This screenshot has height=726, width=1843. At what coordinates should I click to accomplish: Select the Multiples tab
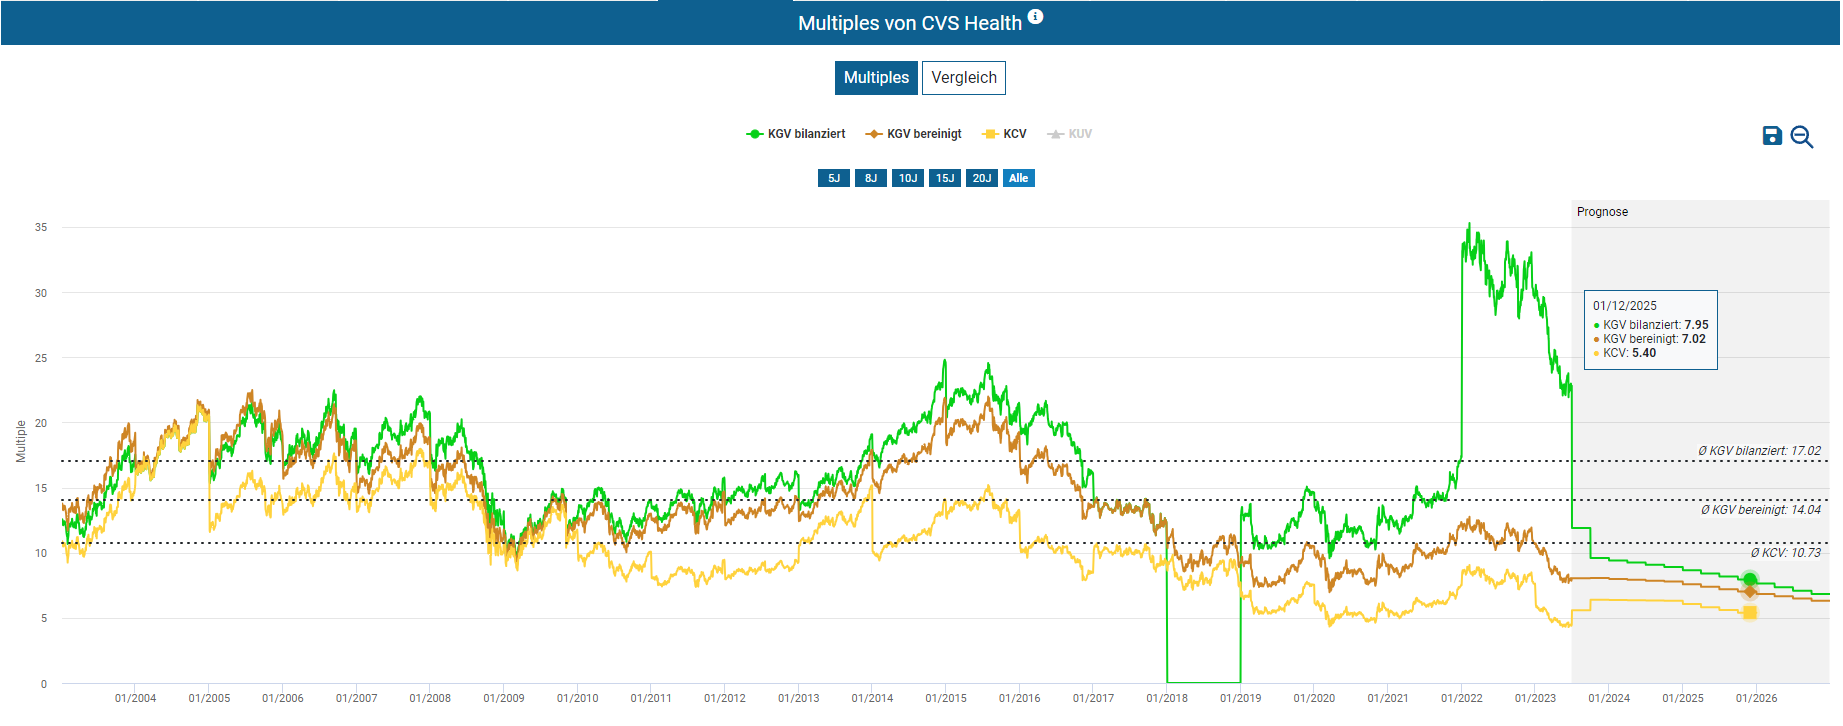tap(876, 78)
